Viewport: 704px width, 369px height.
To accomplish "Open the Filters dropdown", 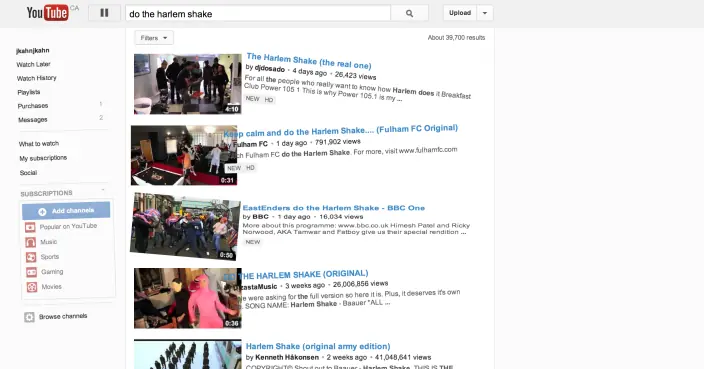I will 154,38.
